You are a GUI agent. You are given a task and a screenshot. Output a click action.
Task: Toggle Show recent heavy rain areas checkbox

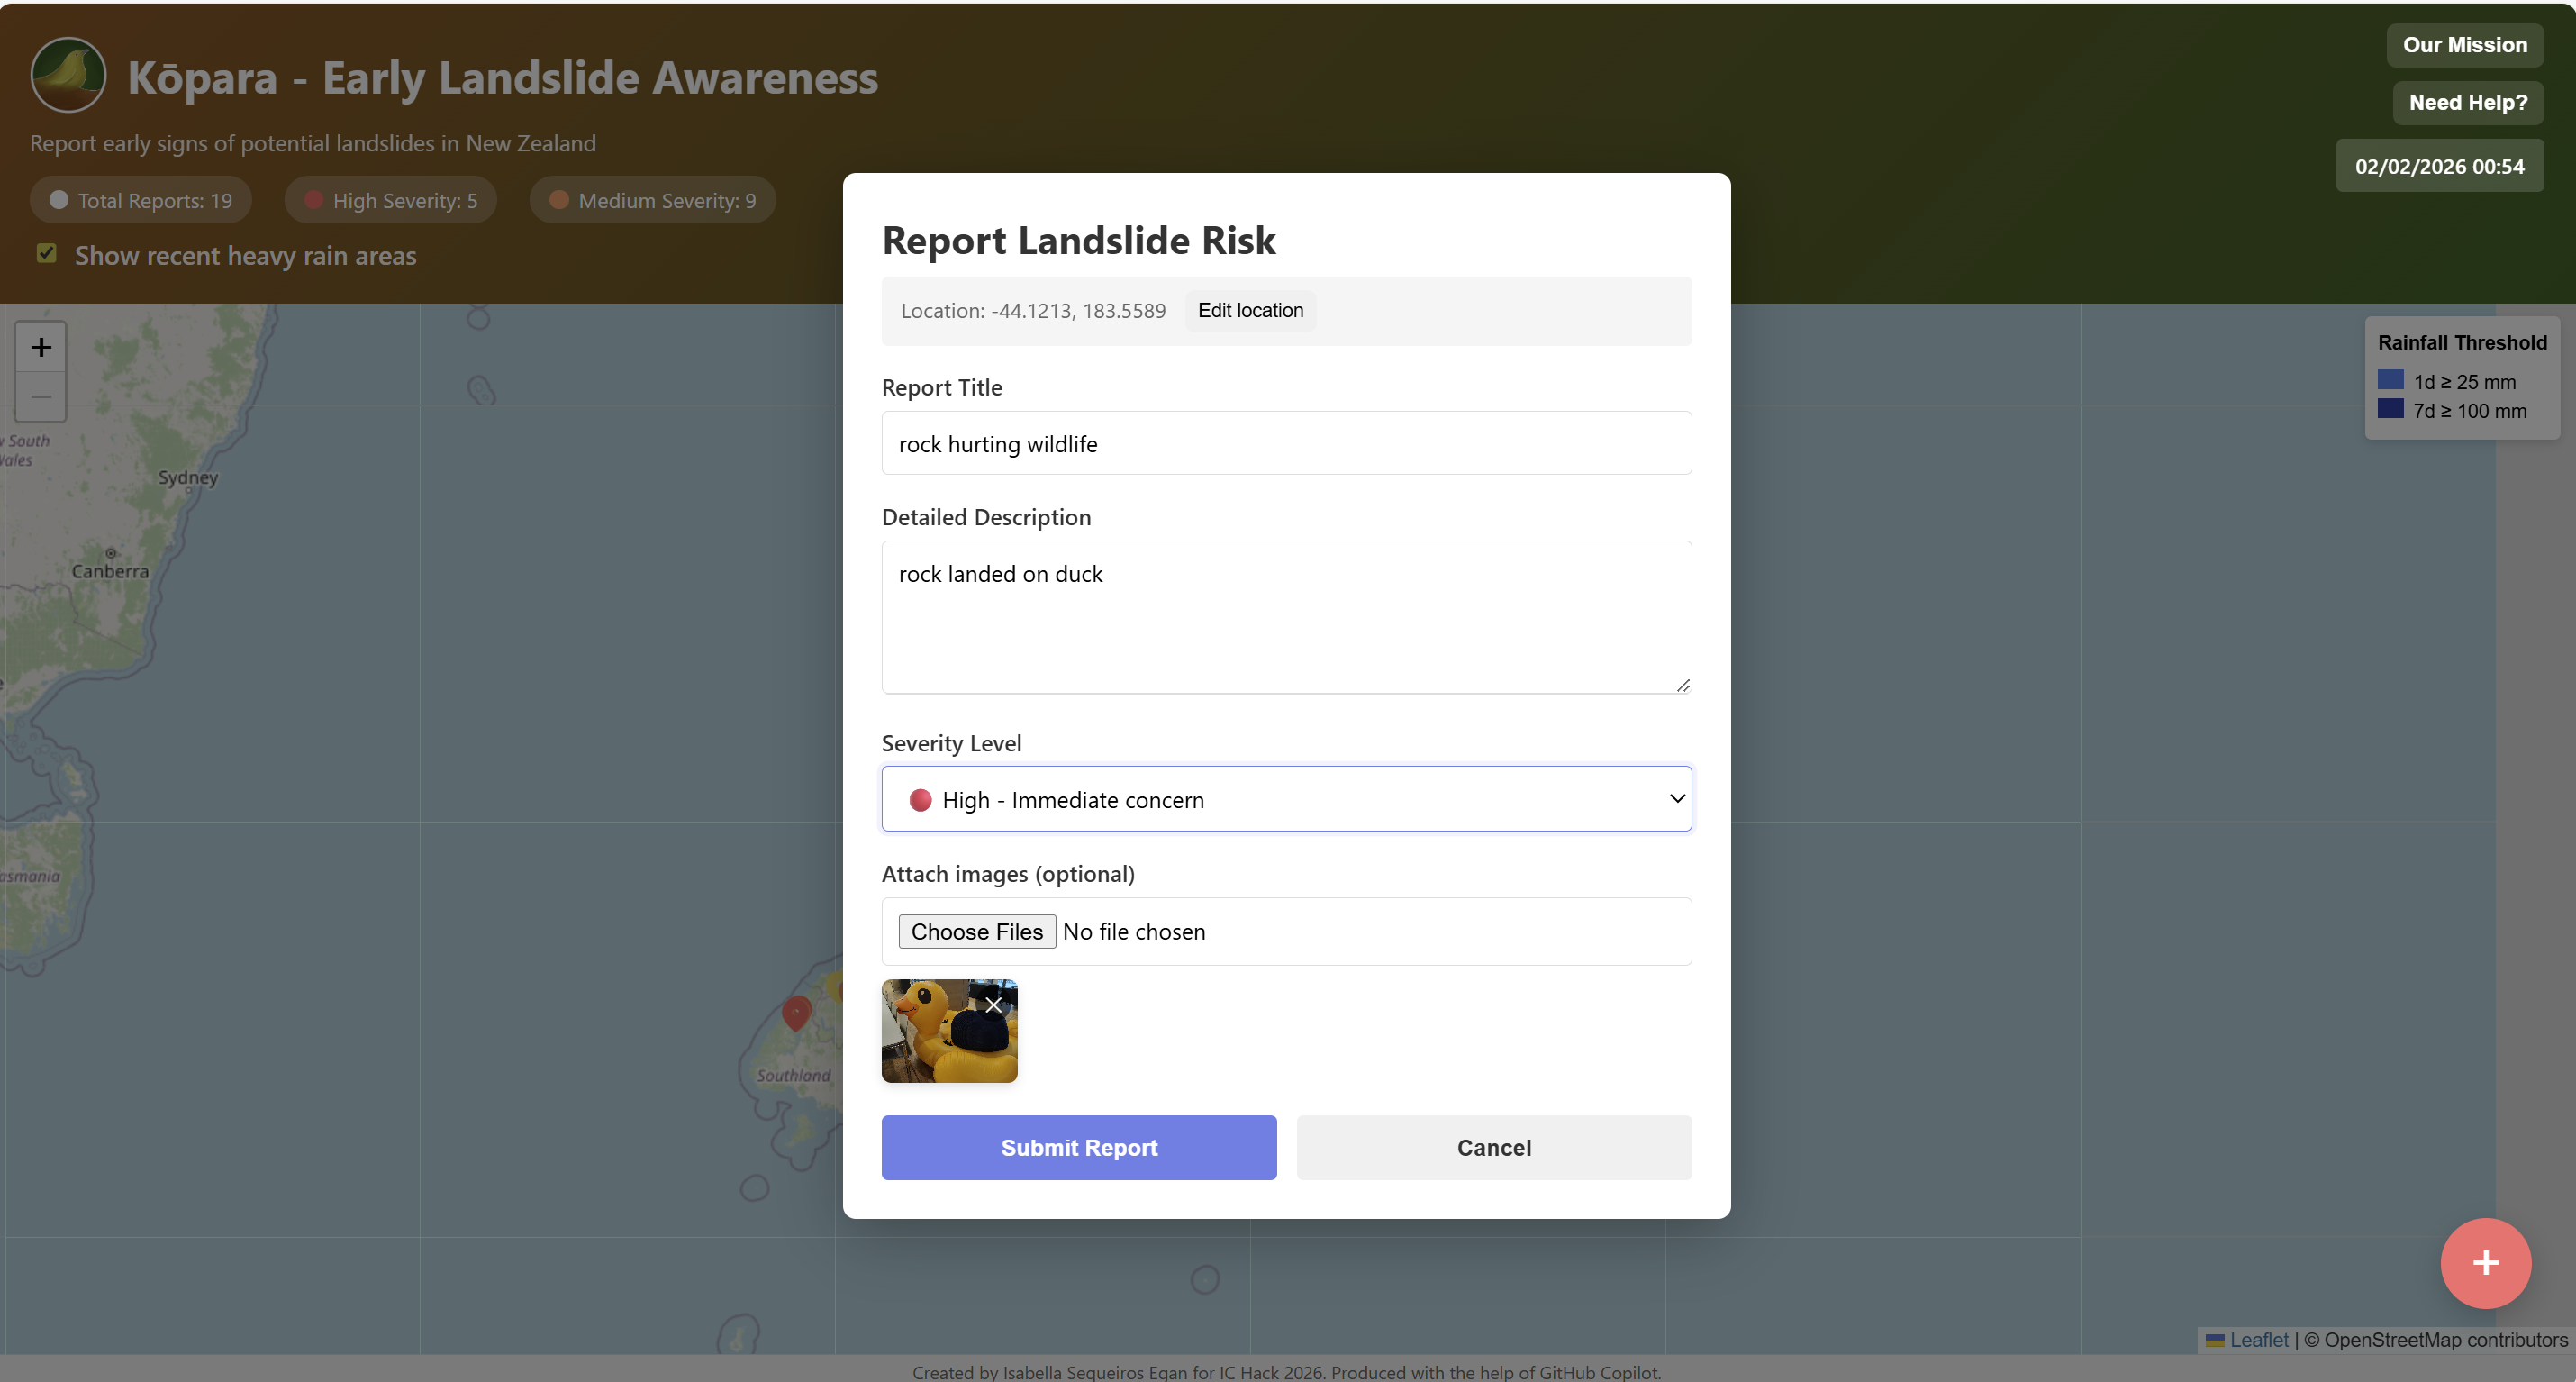[46, 253]
